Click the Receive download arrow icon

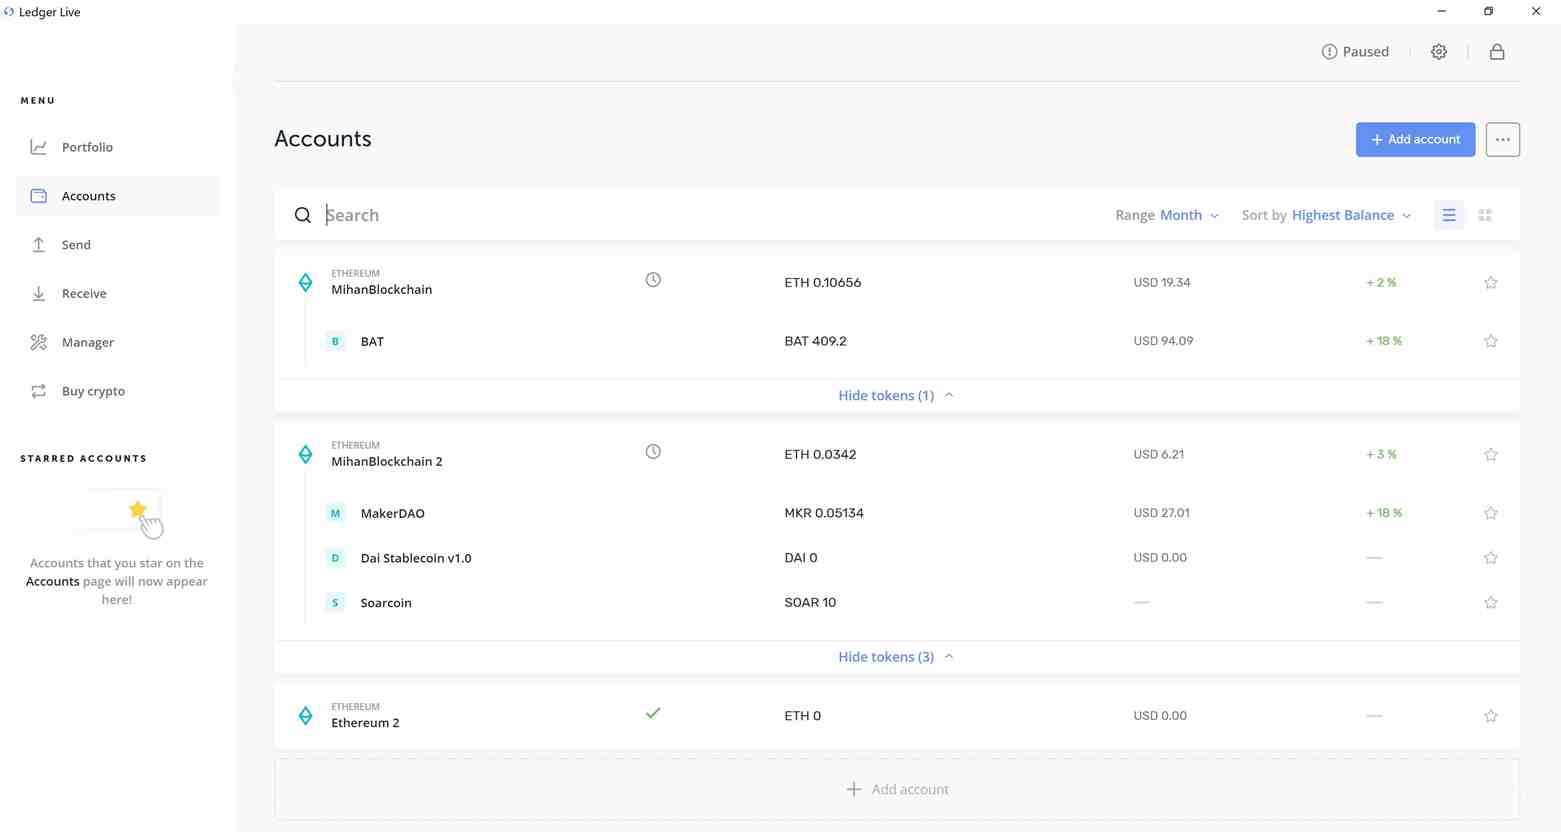(x=38, y=294)
